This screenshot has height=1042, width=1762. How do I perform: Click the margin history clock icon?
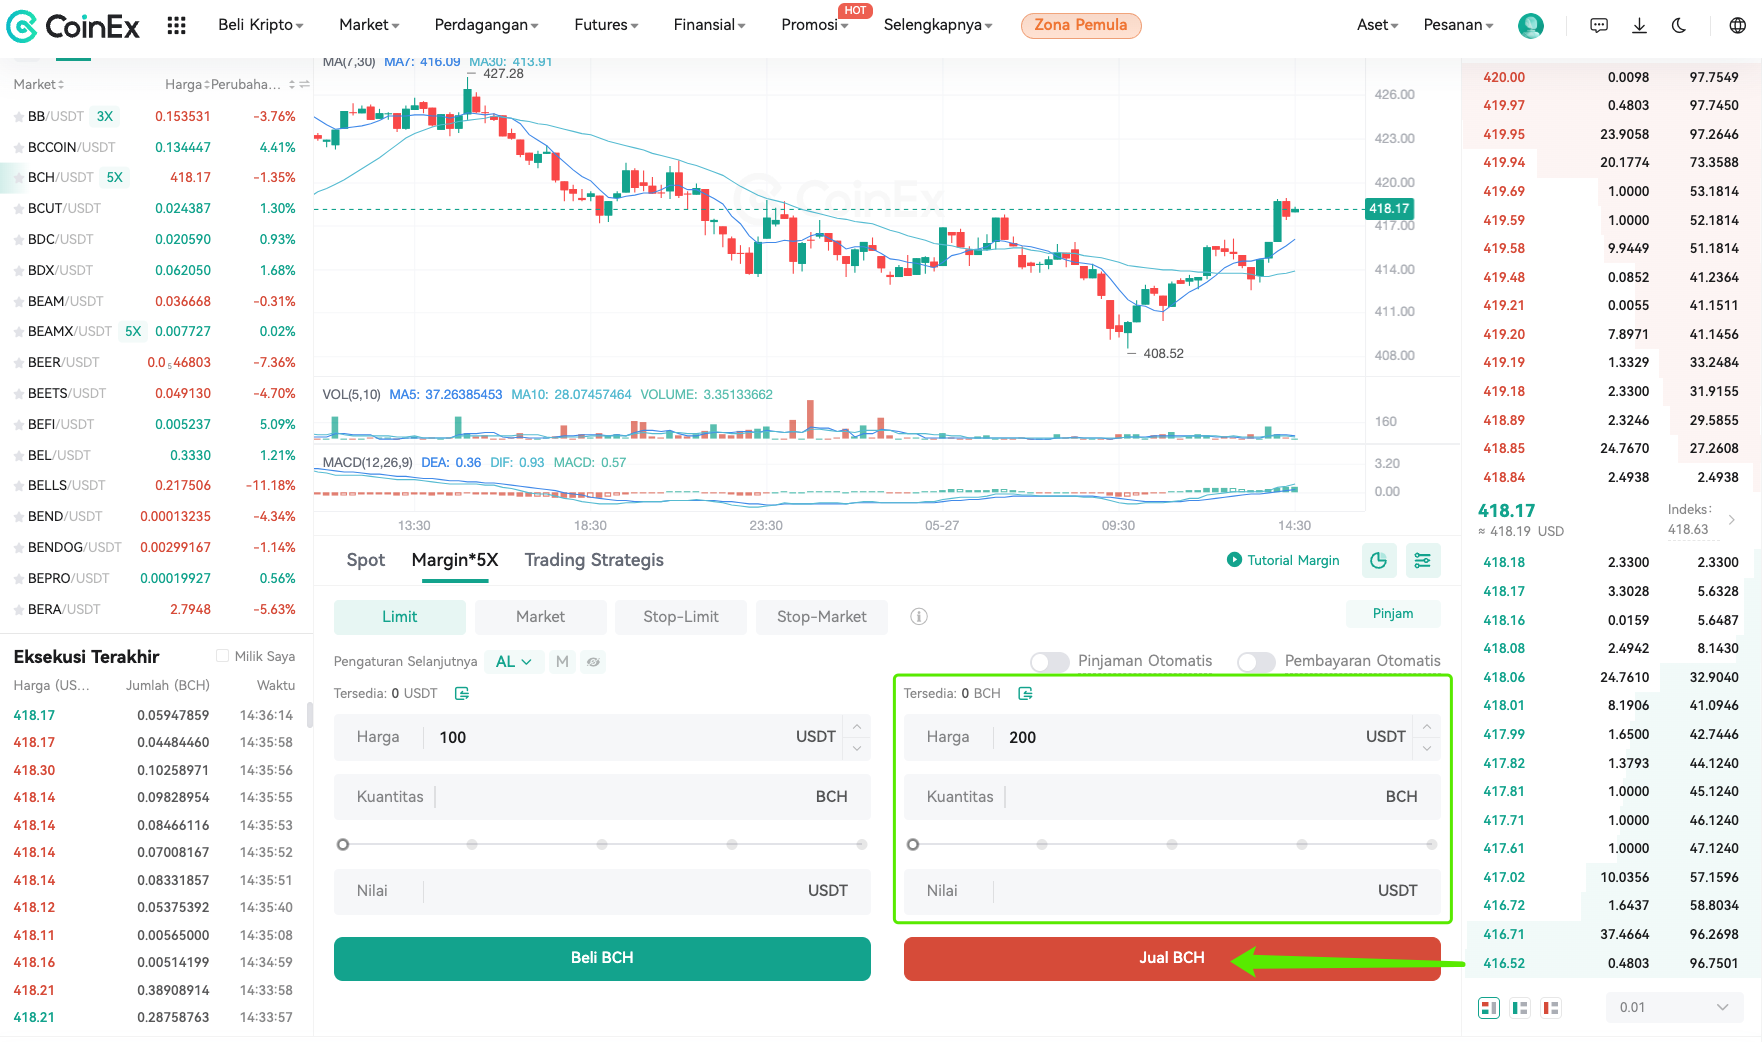coord(1379,561)
